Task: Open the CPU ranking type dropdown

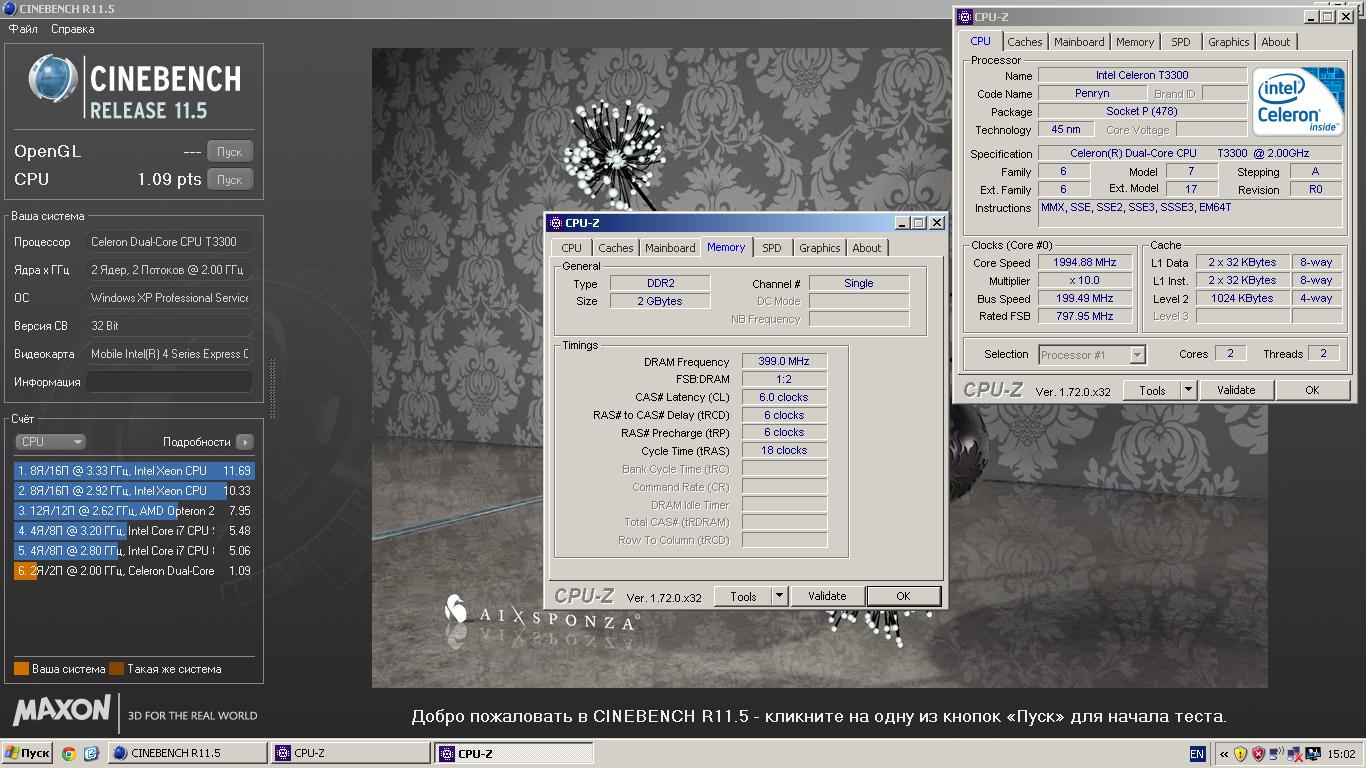Action: point(50,441)
